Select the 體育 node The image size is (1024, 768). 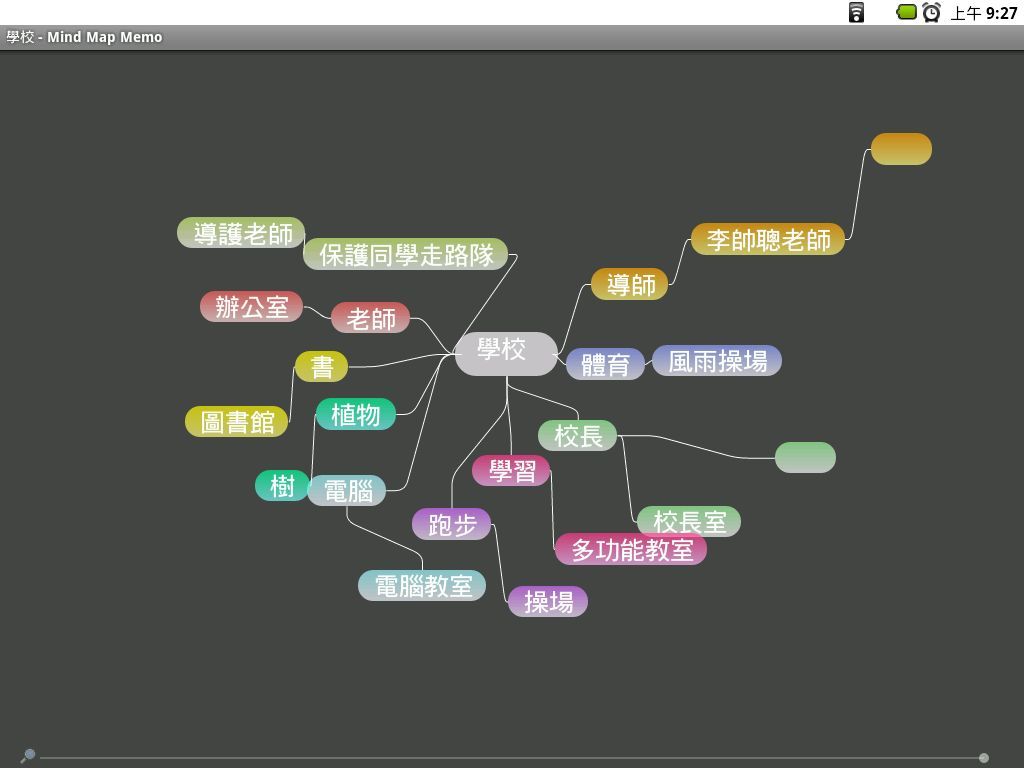605,364
